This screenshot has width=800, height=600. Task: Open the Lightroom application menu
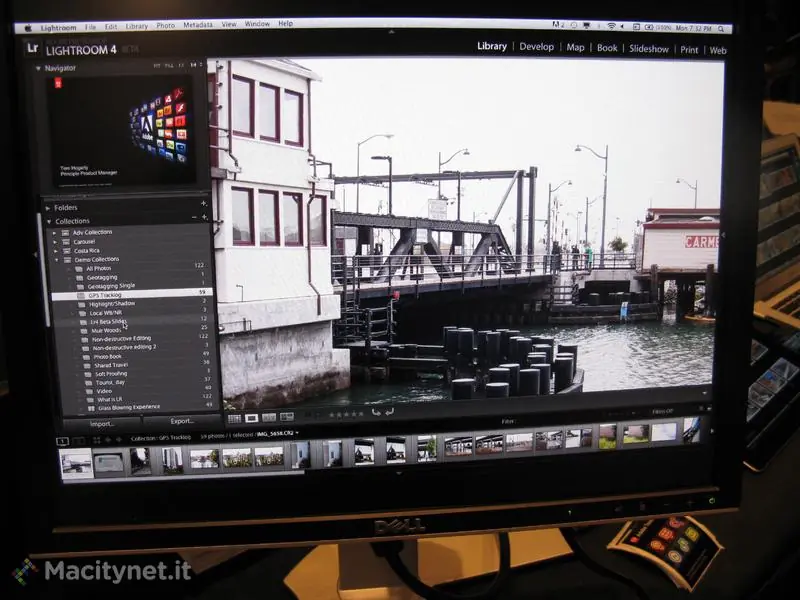click(x=58, y=28)
